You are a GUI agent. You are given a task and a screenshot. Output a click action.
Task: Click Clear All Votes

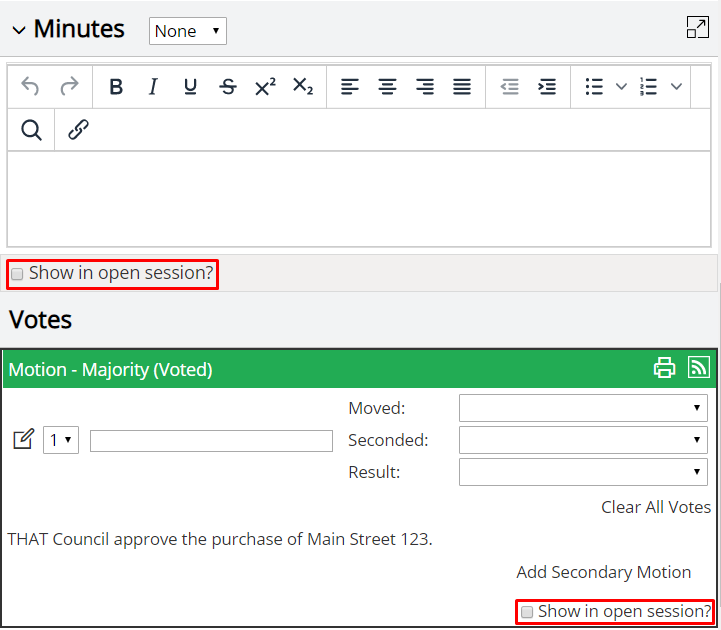click(x=656, y=507)
